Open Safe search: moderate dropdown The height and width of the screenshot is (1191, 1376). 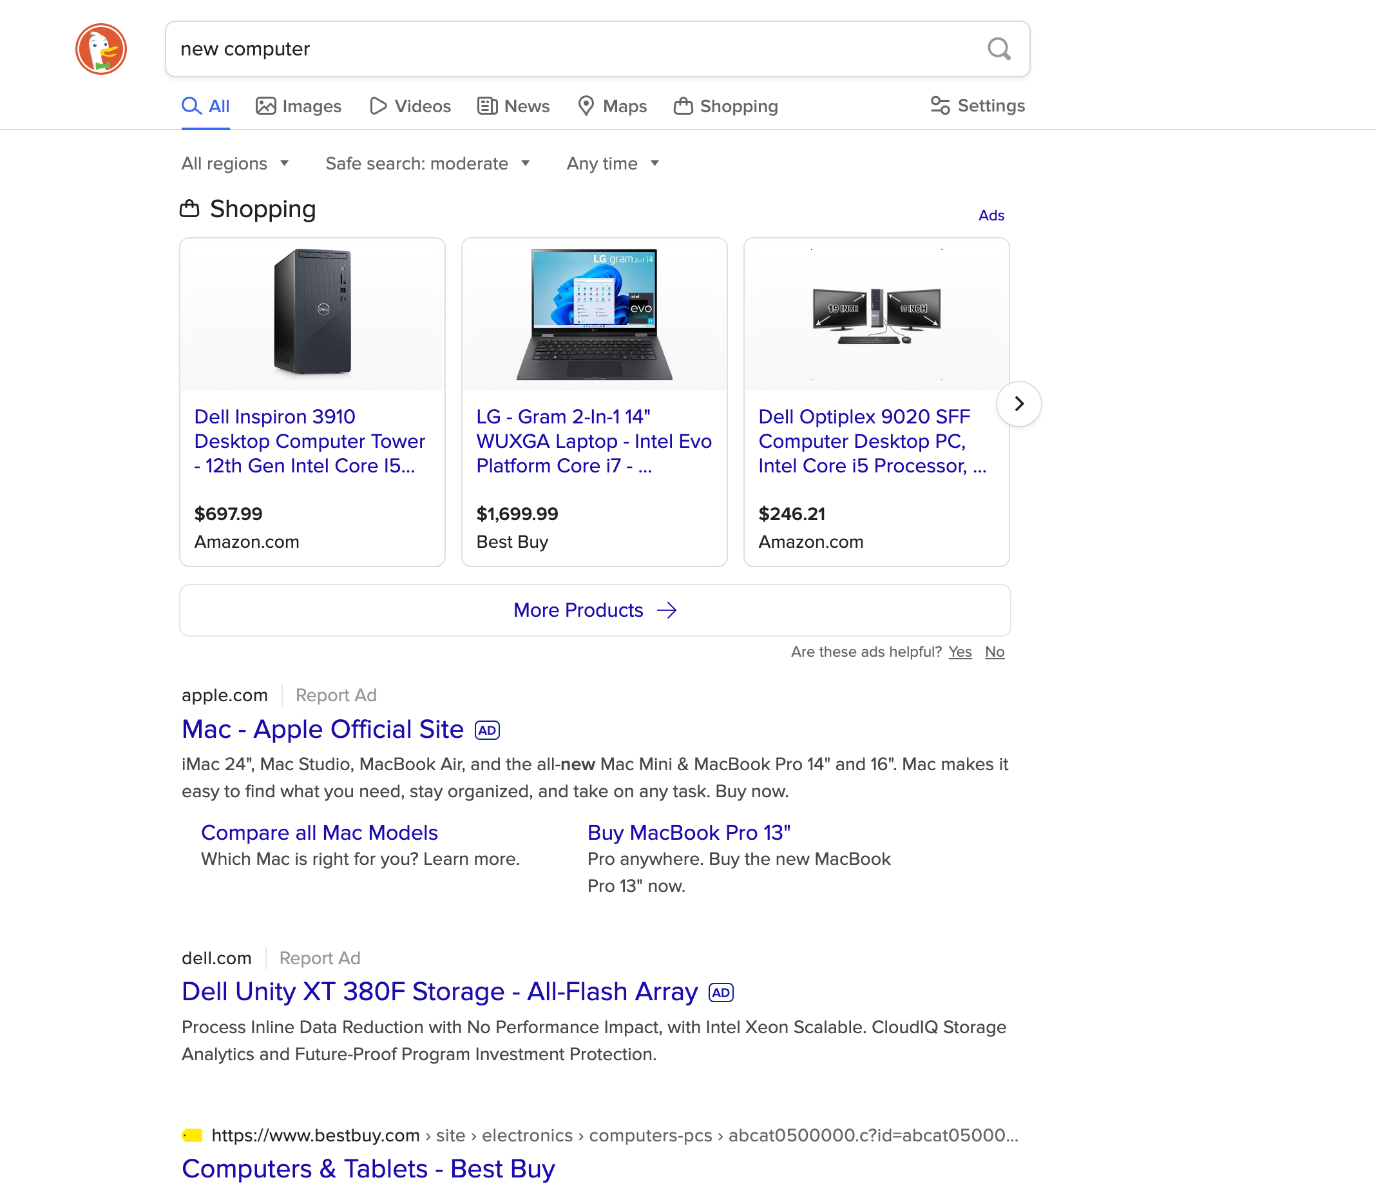427,164
